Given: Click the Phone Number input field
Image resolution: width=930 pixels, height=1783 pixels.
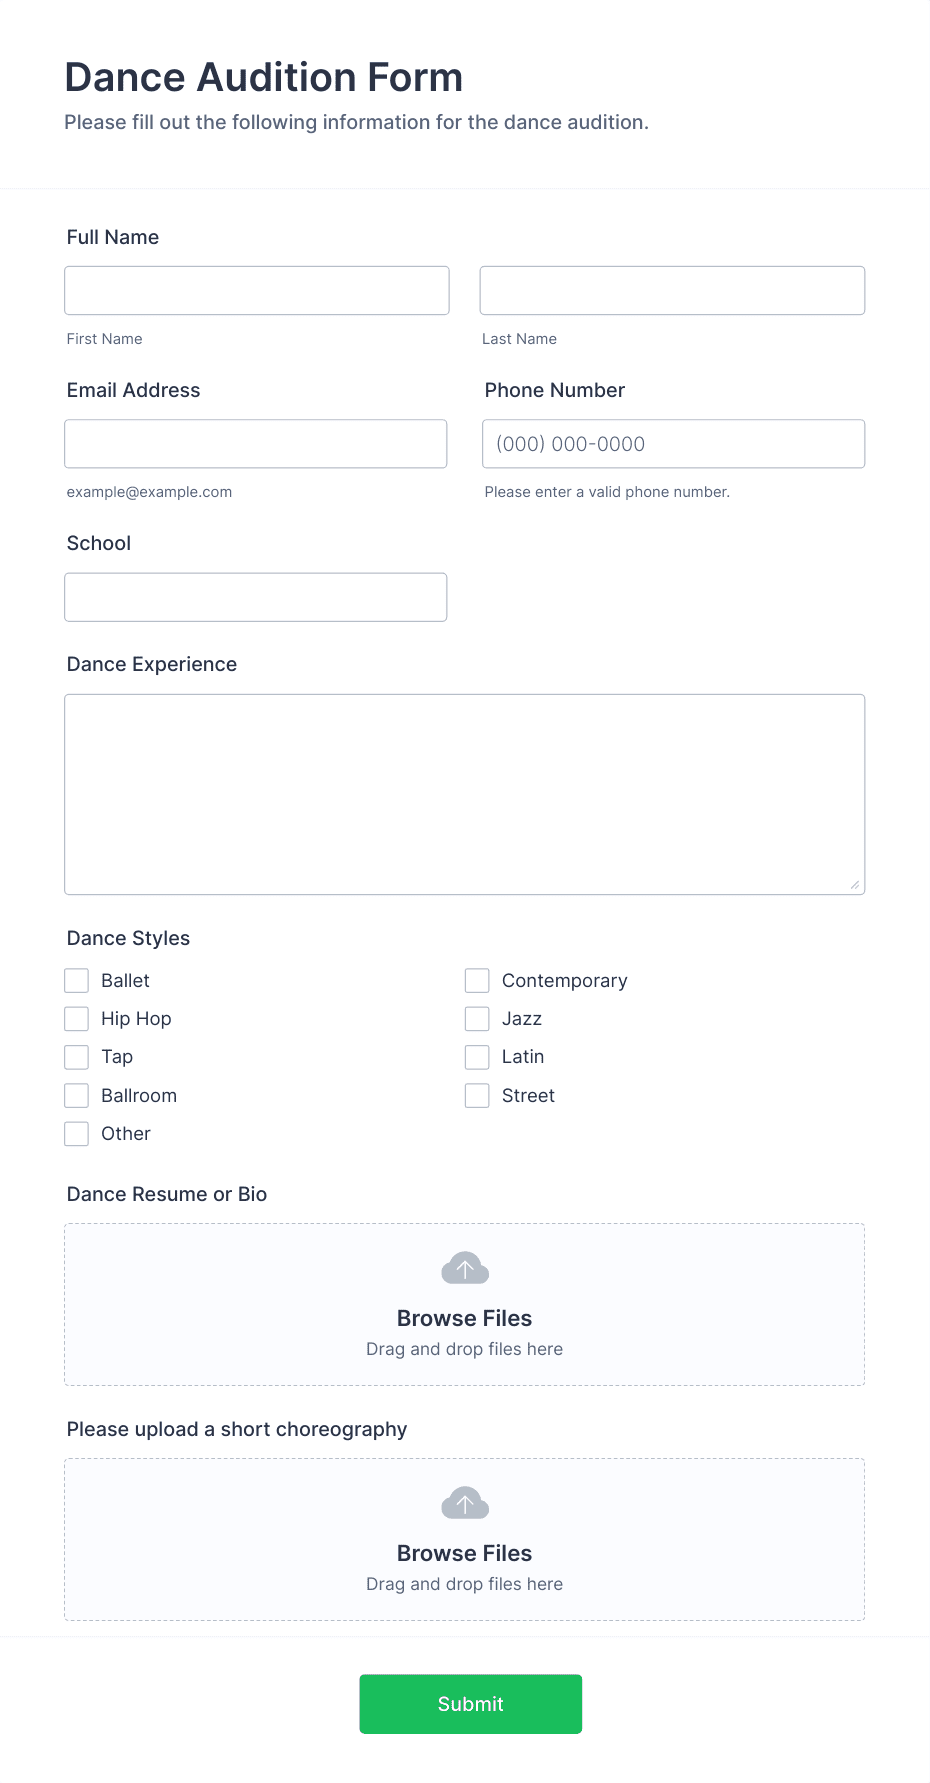Looking at the screenshot, I should tap(672, 443).
